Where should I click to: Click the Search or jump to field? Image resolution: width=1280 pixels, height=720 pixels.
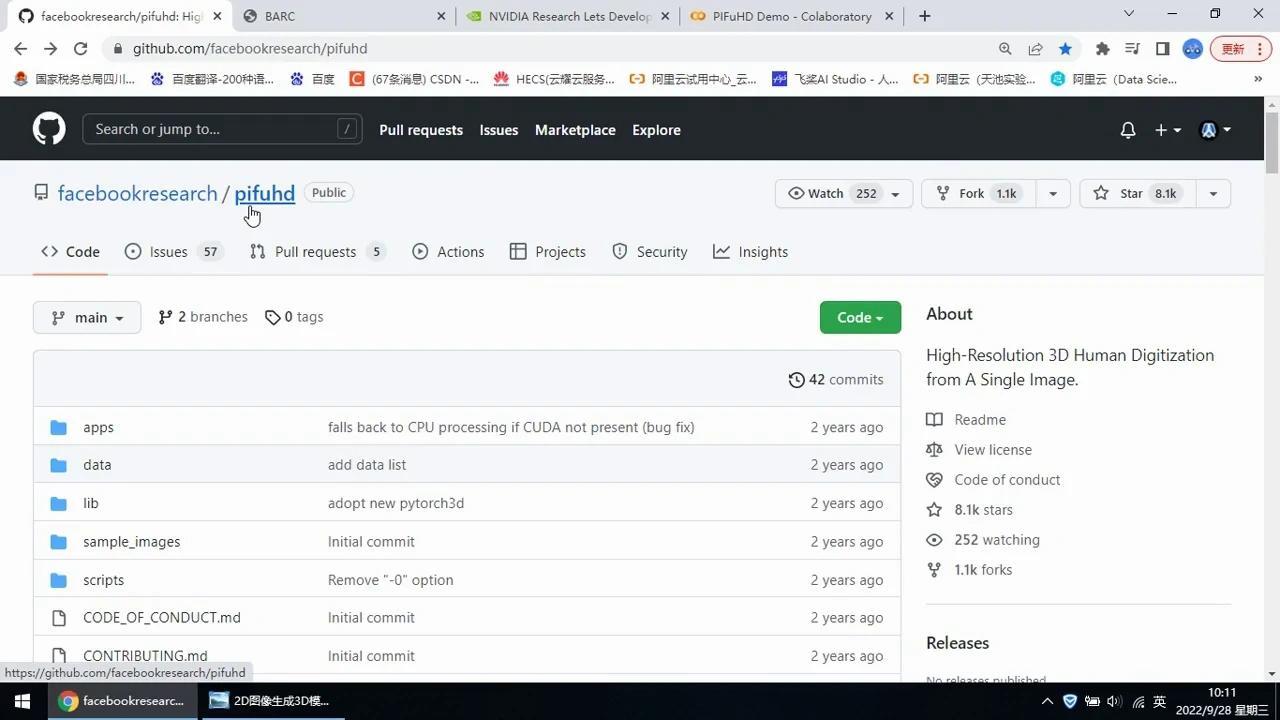[x=222, y=129]
